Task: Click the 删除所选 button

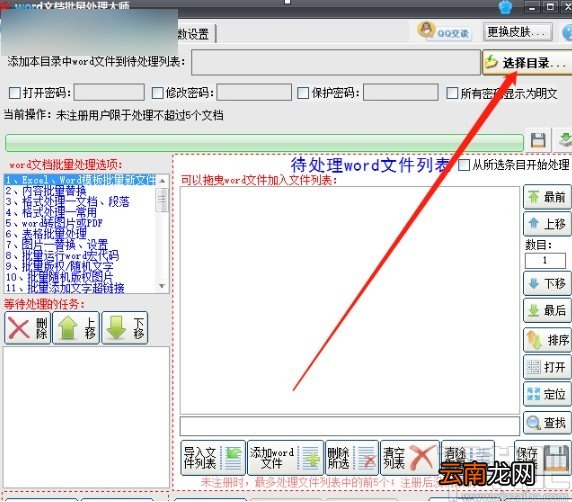Action: click(352, 458)
